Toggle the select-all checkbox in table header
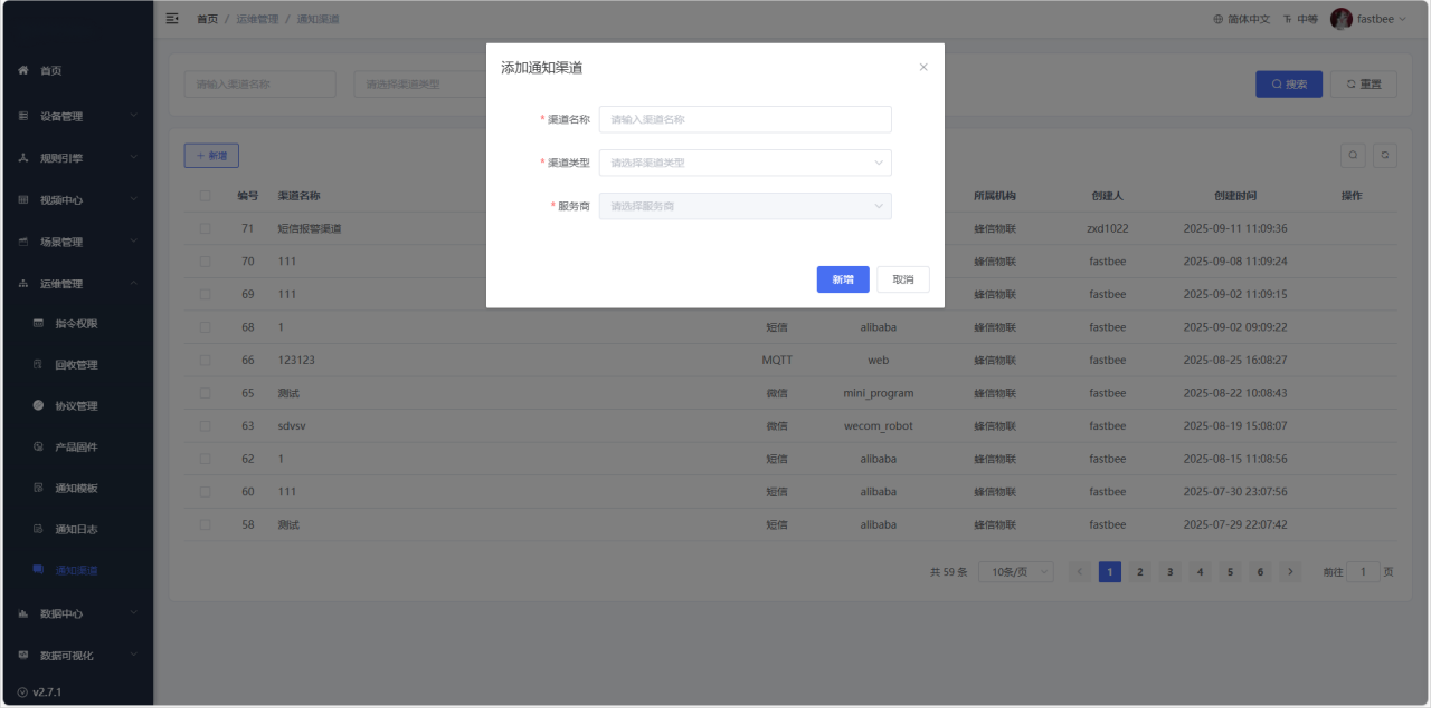The width and height of the screenshot is (1431, 709). pyautogui.click(x=205, y=195)
